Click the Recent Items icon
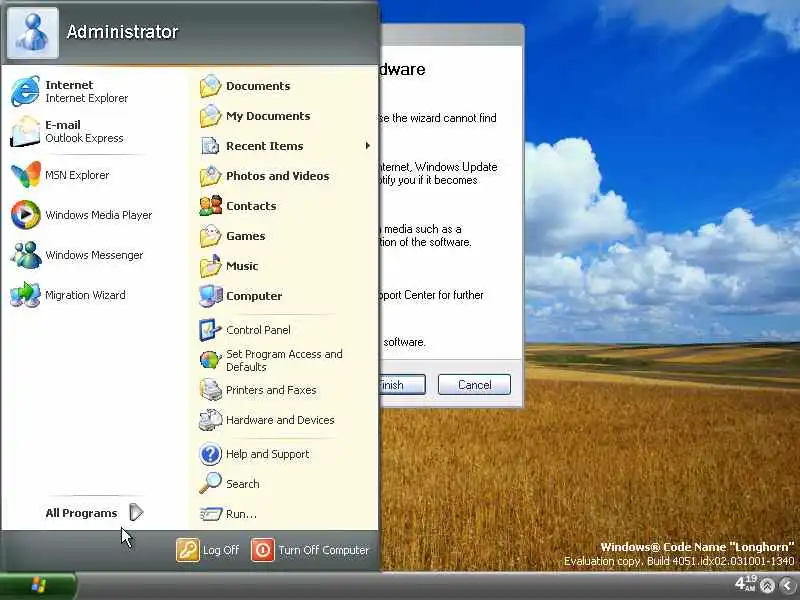Viewport: 800px width, 600px height. tap(210, 146)
